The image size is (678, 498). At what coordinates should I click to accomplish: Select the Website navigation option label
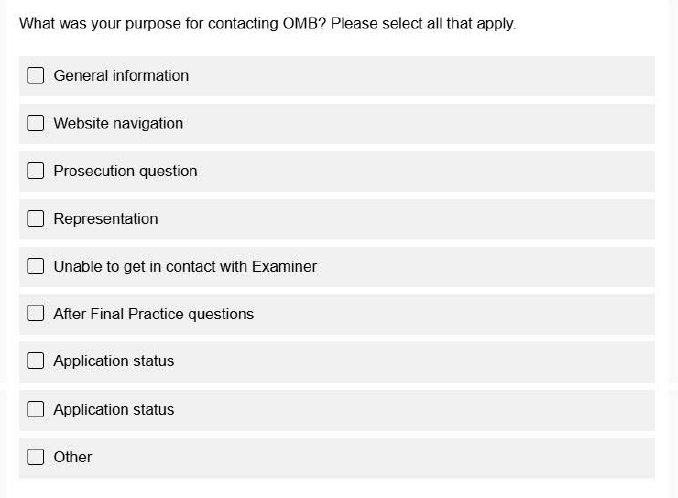click(x=118, y=124)
